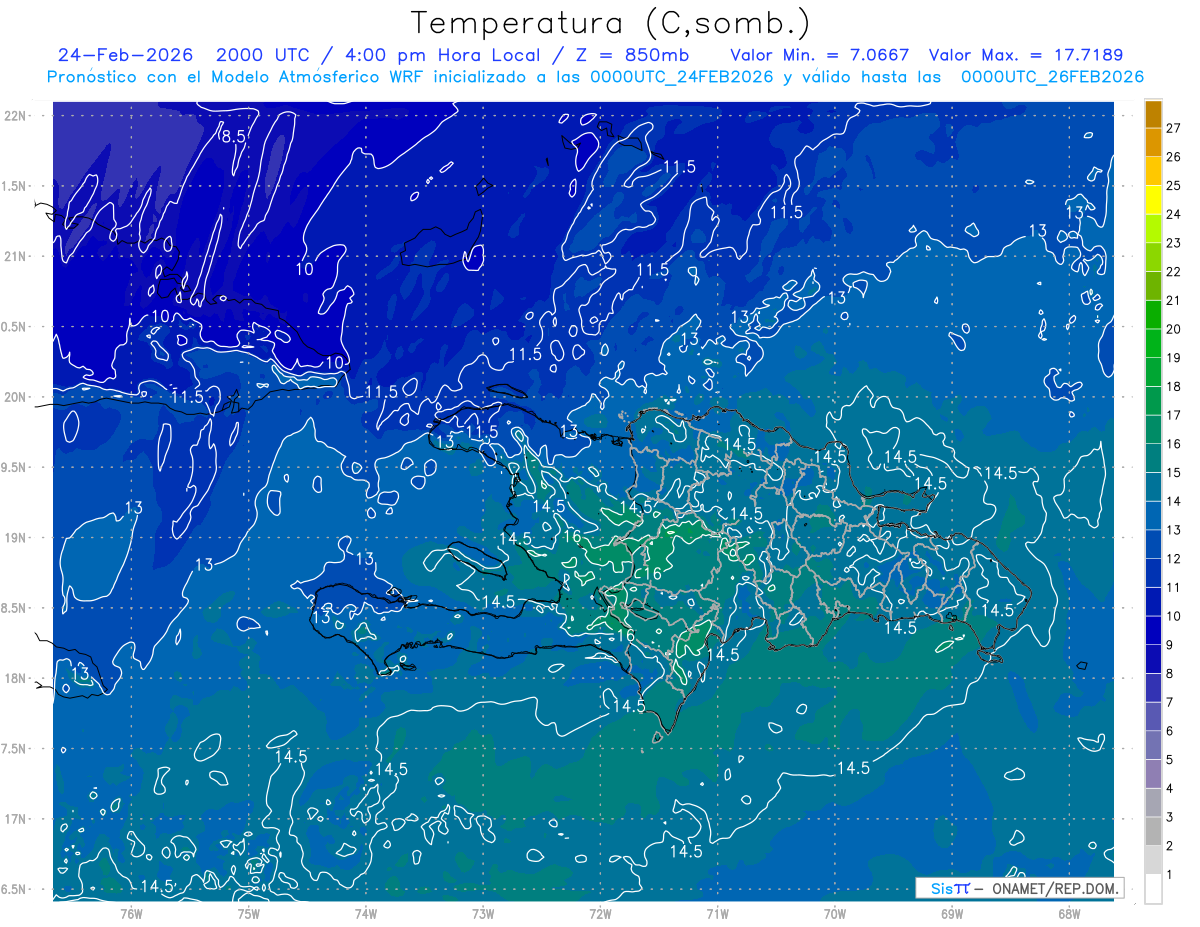Click the '22' value on the color scale
The width and height of the screenshot is (1200, 927).
tap(1174, 271)
